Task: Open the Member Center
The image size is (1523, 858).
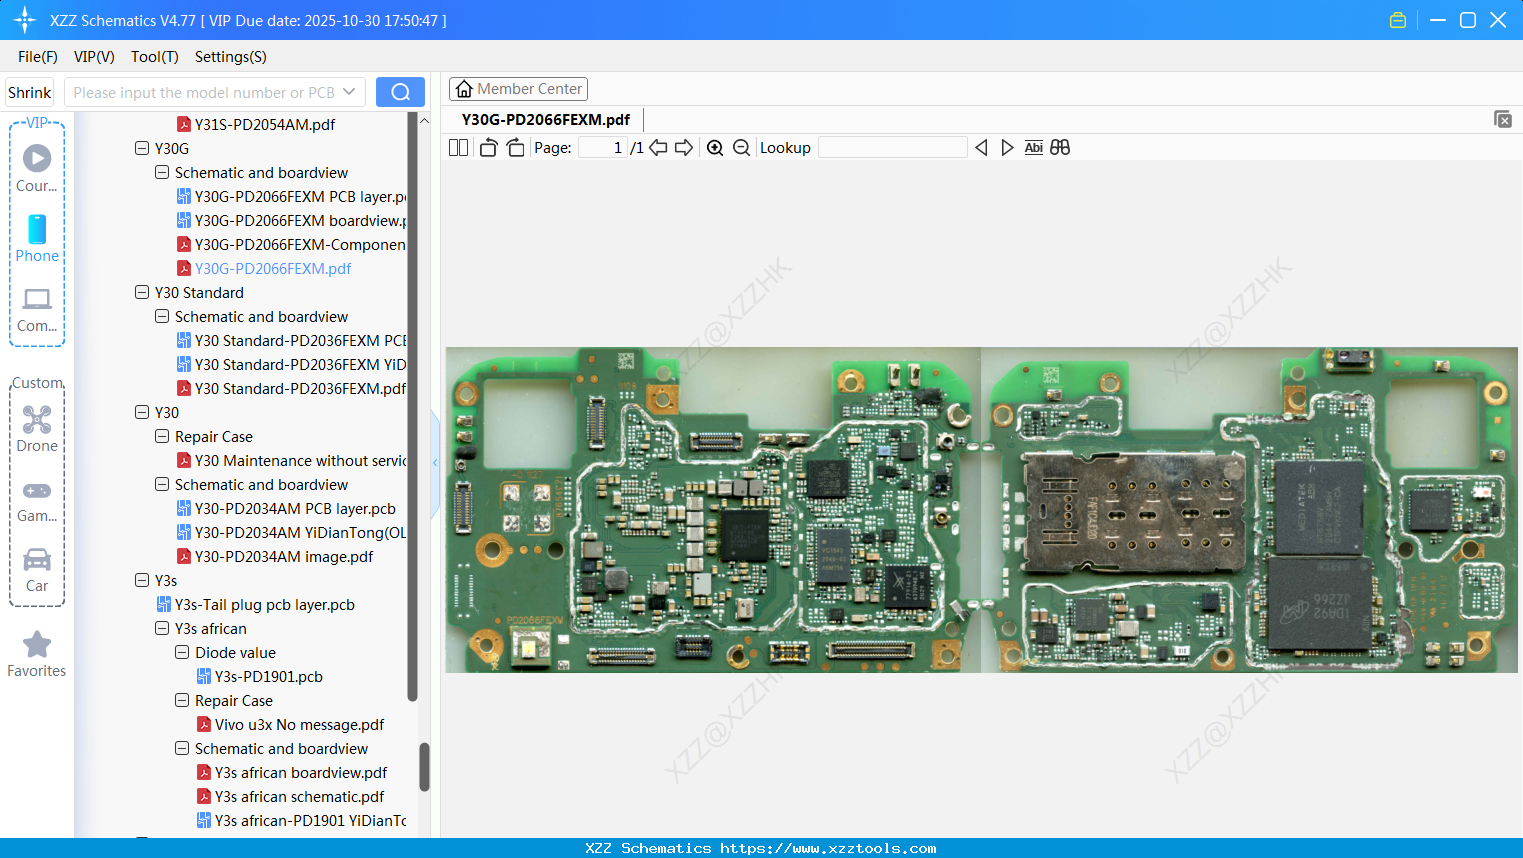Action: pos(518,88)
